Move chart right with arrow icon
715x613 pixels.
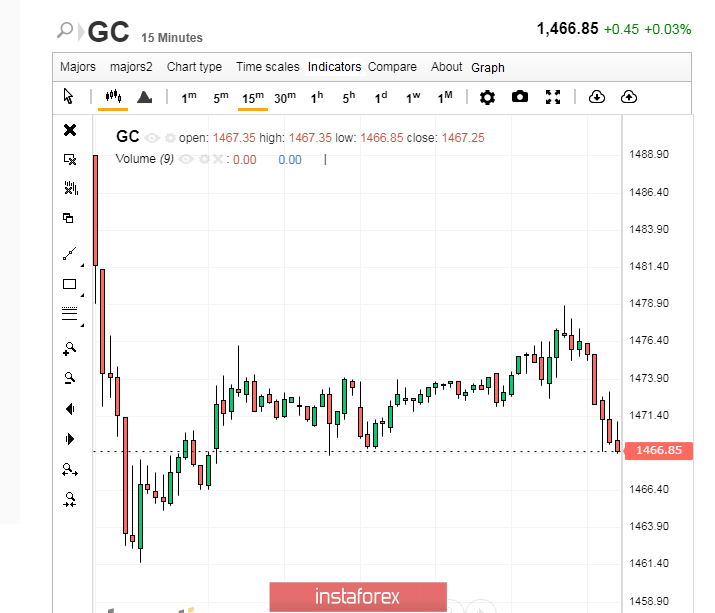pyautogui.click(x=70, y=439)
